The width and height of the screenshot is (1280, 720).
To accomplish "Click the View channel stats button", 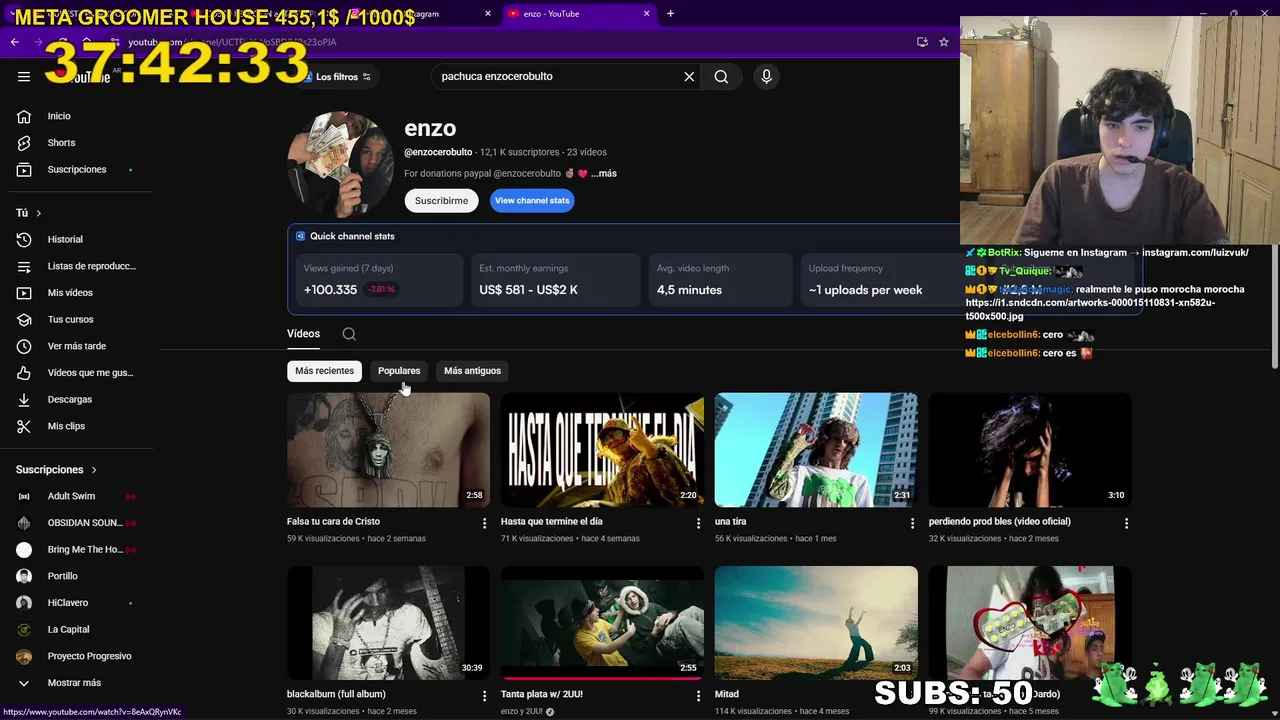I will (532, 200).
